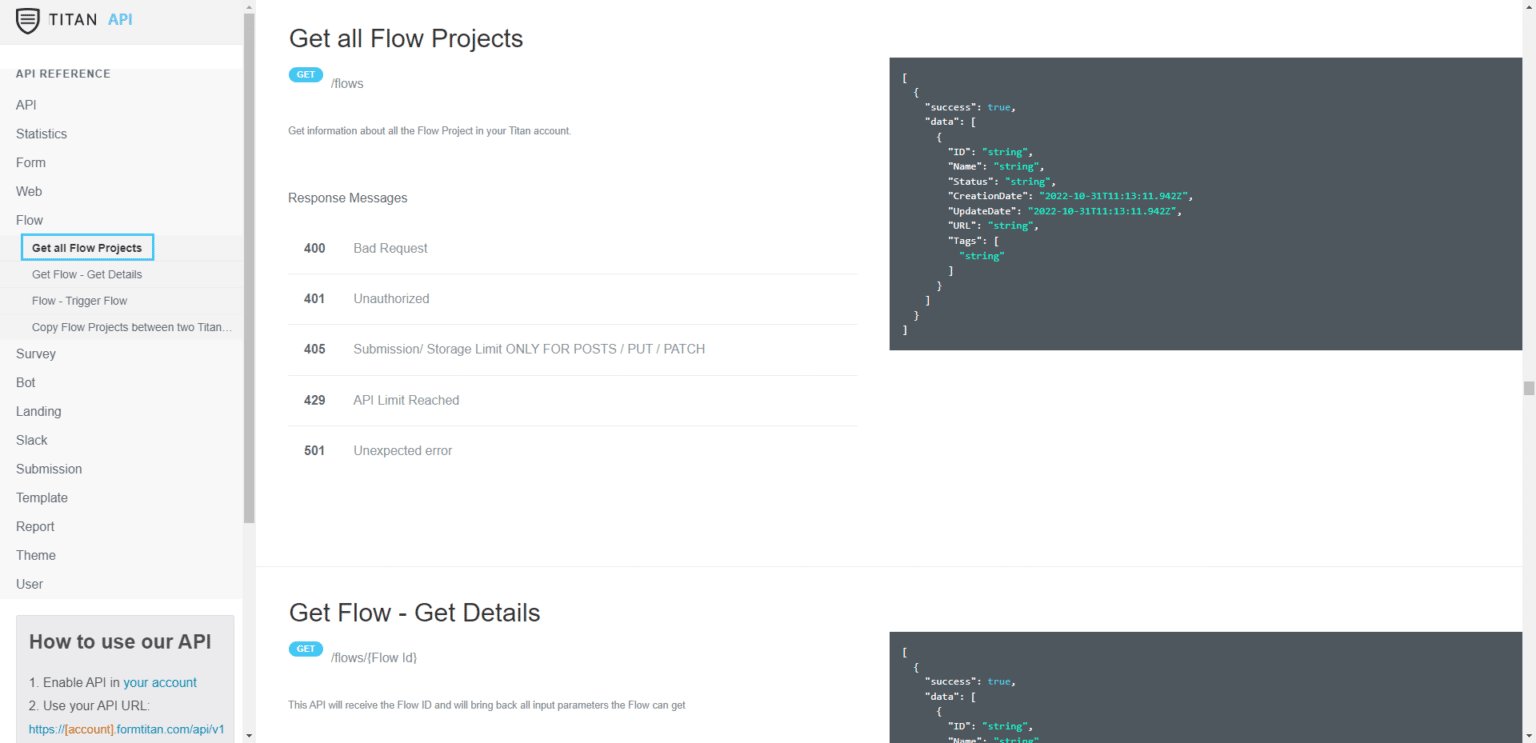Open Copy Flow Projects between two Titan accounts
This screenshot has height=743, width=1536.
click(x=131, y=327)
